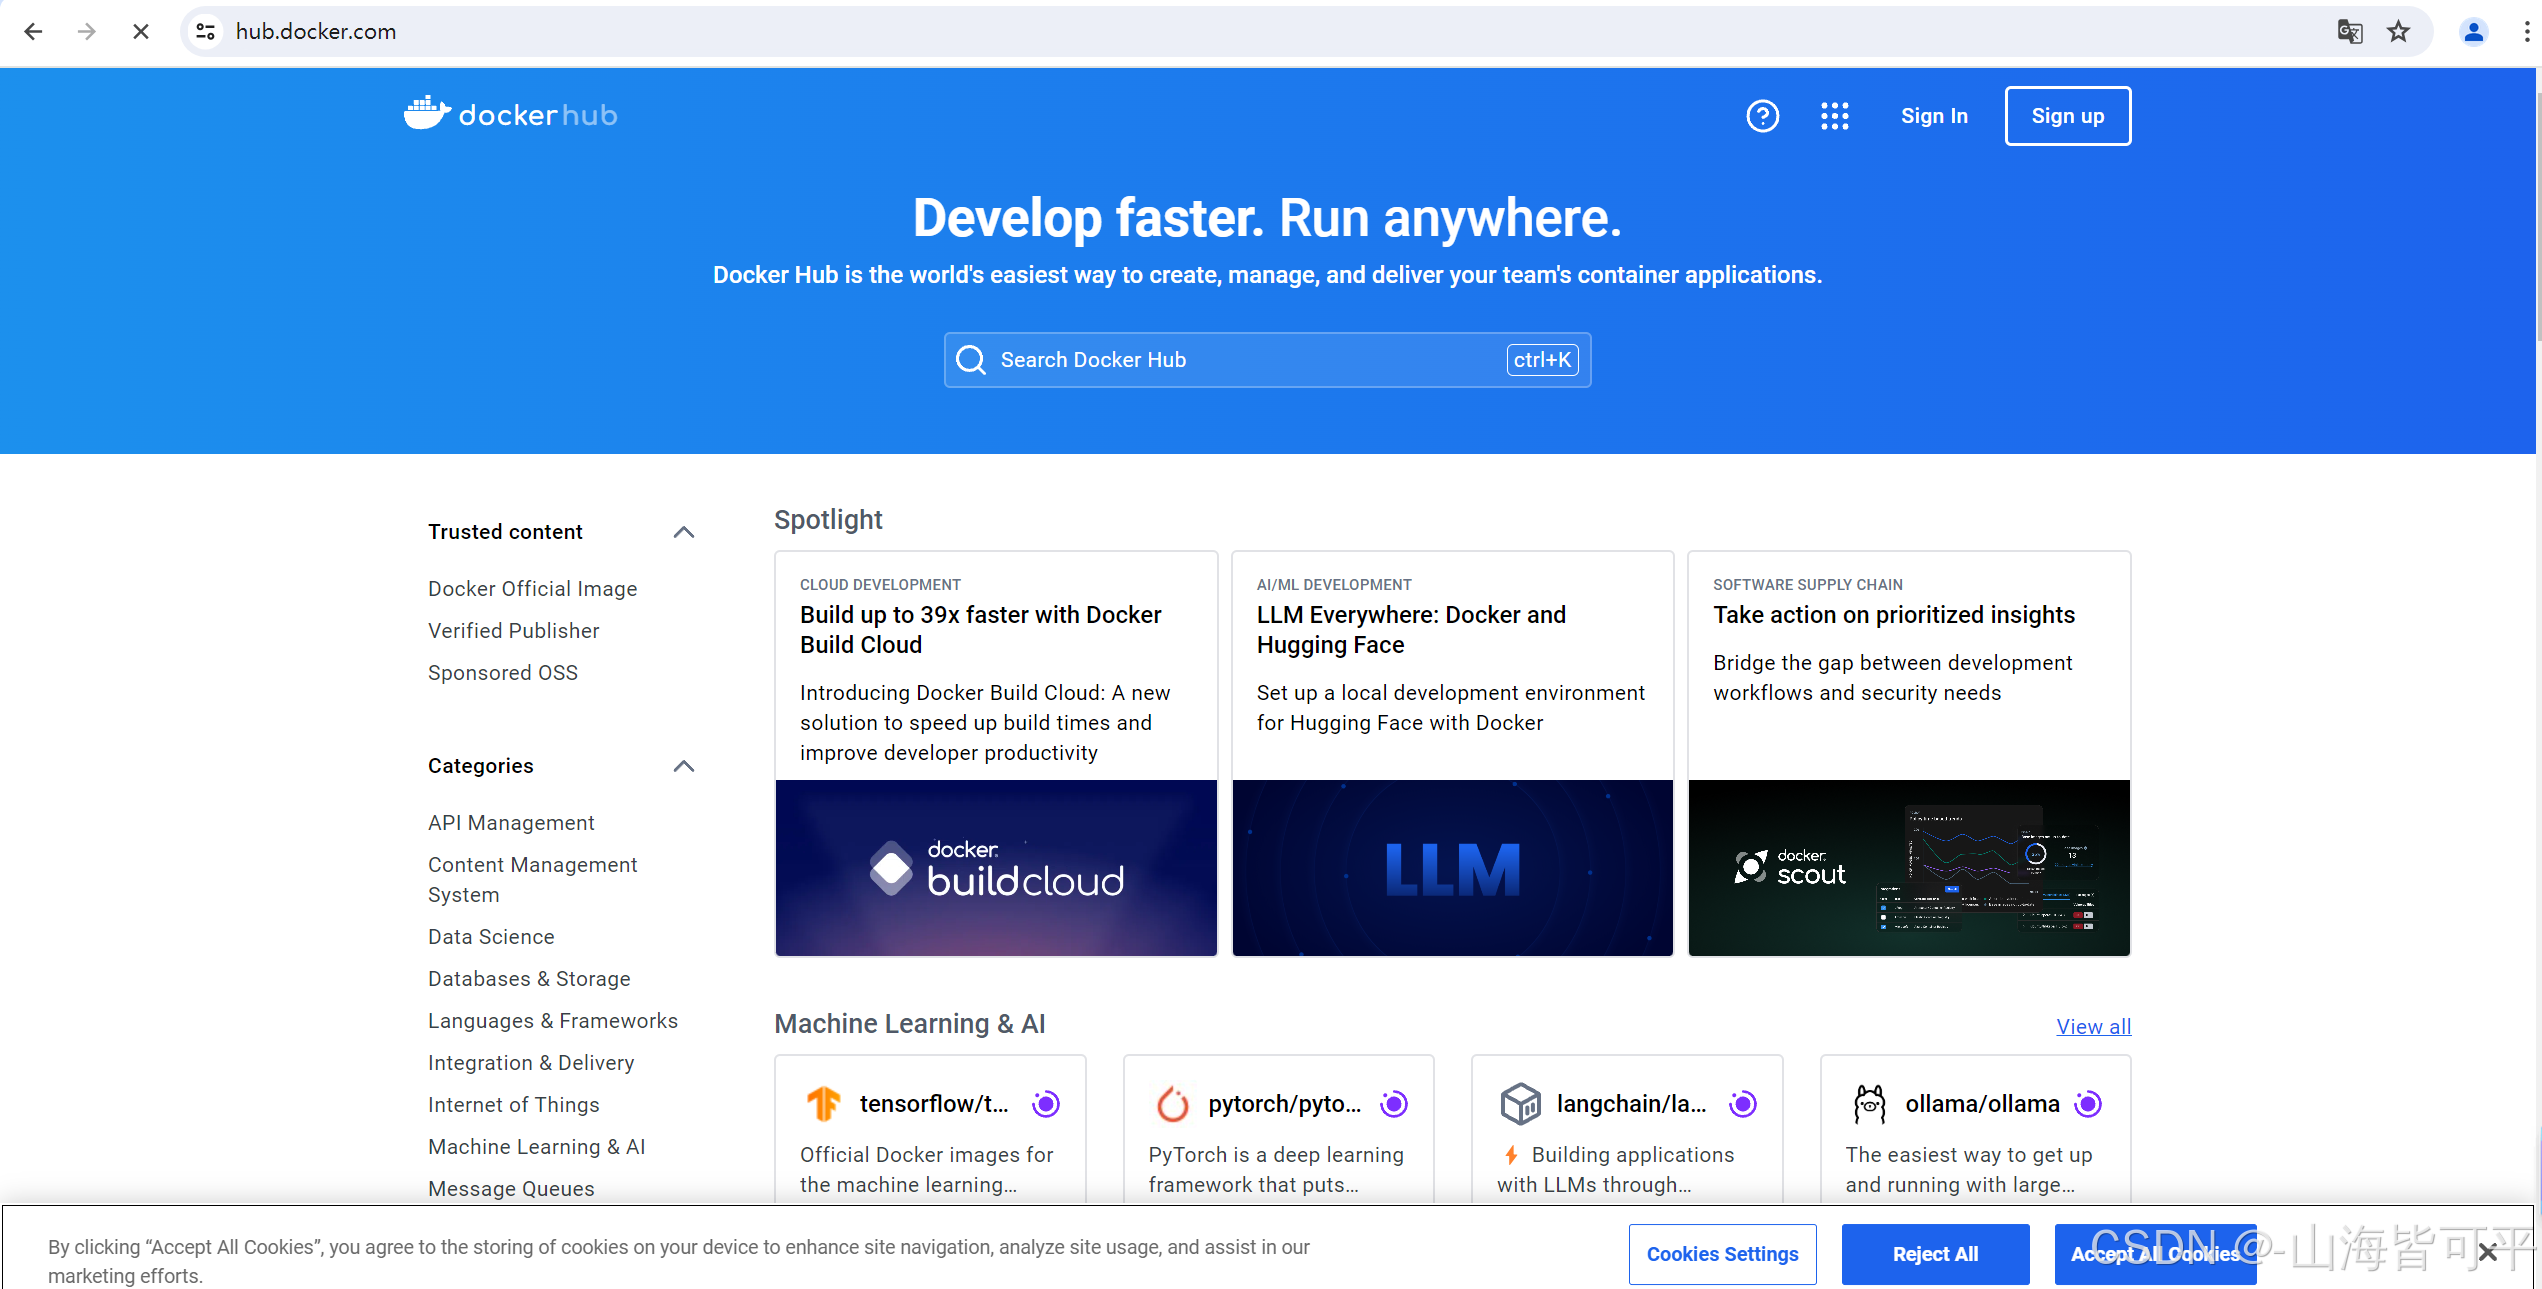This screenshot has height=1289, width=2542.
Task: Click the browser forward arrow
Action: tap(87, 32)
